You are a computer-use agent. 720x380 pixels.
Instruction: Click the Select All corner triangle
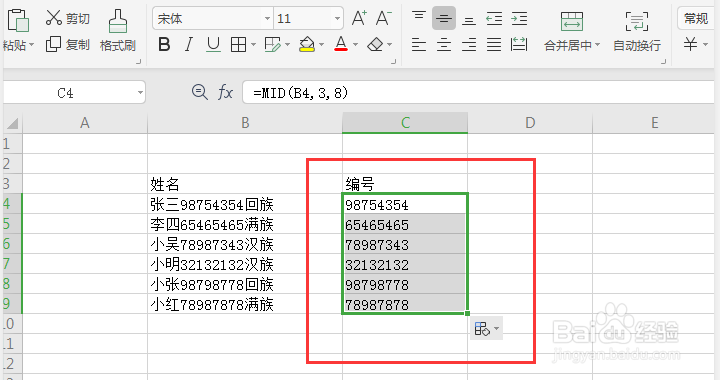pyautogui.click(x=12, y=123)
